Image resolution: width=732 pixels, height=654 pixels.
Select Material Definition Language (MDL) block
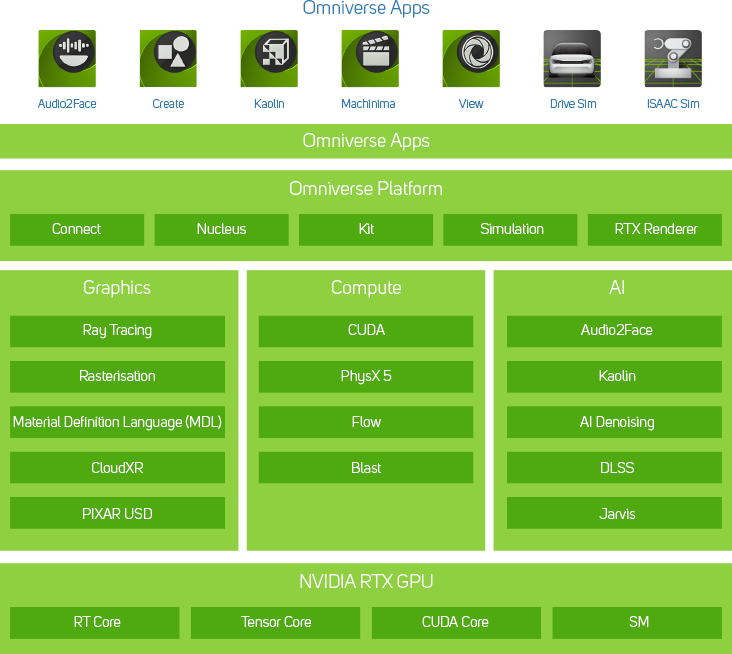(117, 422)
